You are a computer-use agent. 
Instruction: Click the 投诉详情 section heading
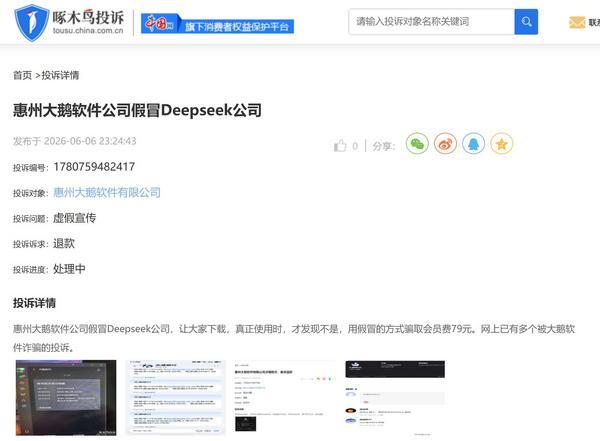click(x=34, y=303)
